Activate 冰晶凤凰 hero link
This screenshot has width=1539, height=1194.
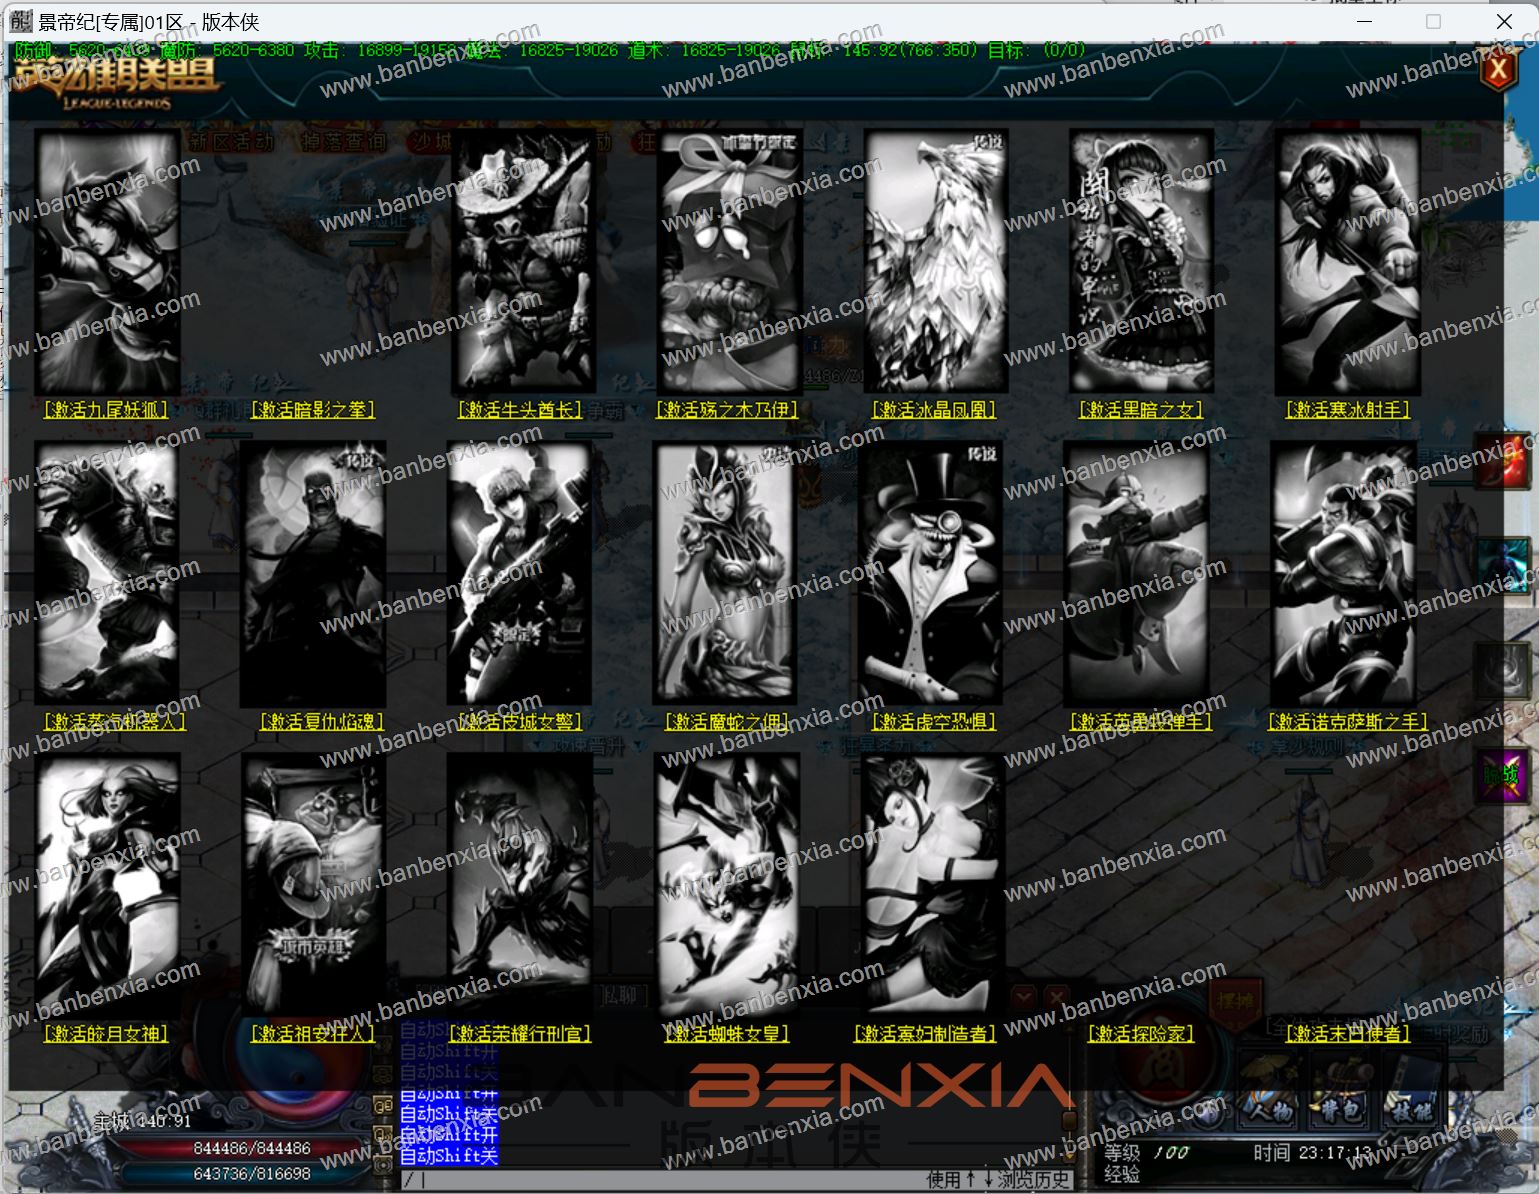pos(934,410)
